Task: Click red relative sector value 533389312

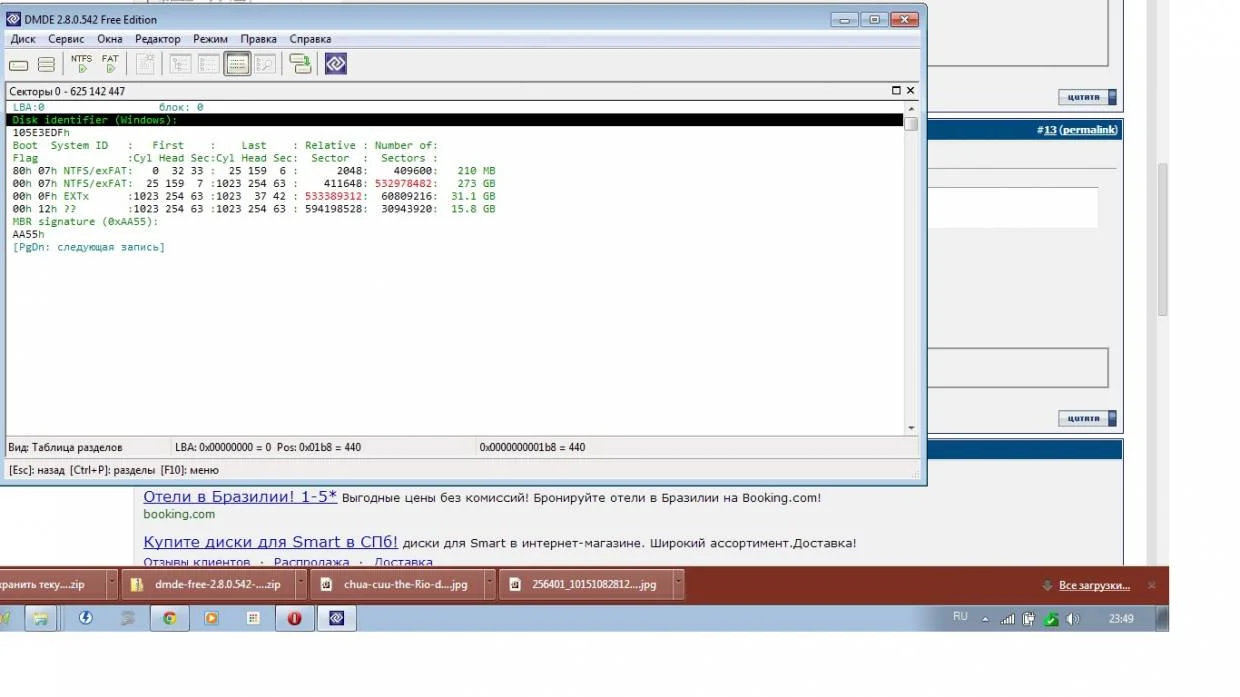Action: click(x=333, y=197)
